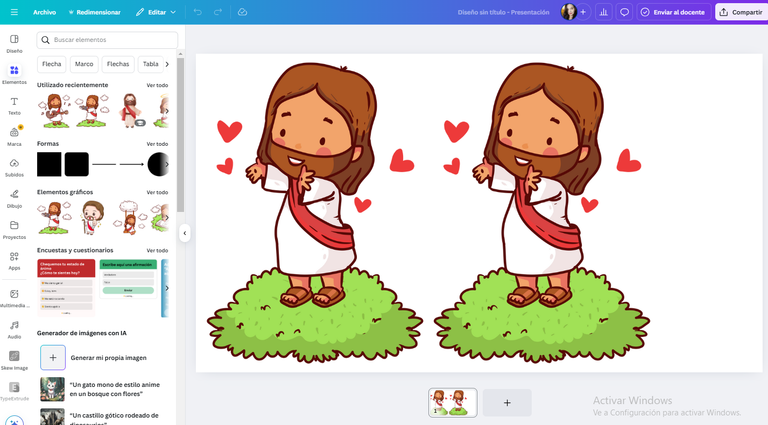768x425 pixels.
Task: Collapse the side panel with arrow handle
Action: (185, 233)
